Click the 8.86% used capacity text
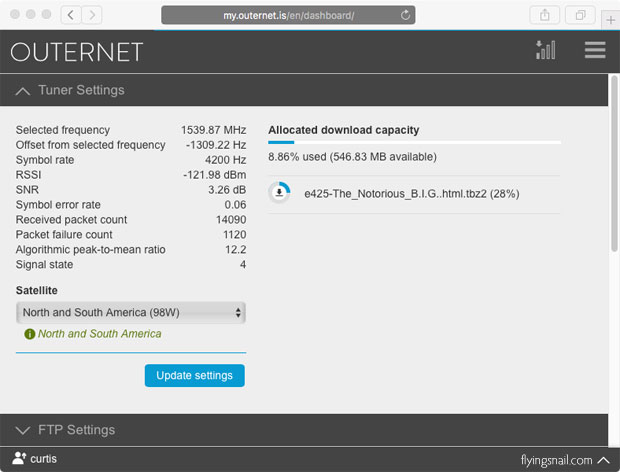 352,157
